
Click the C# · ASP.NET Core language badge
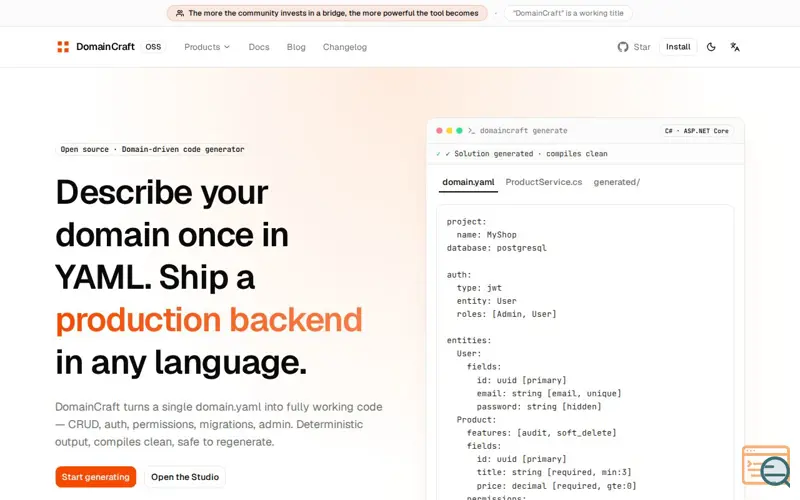coord(696,131)
